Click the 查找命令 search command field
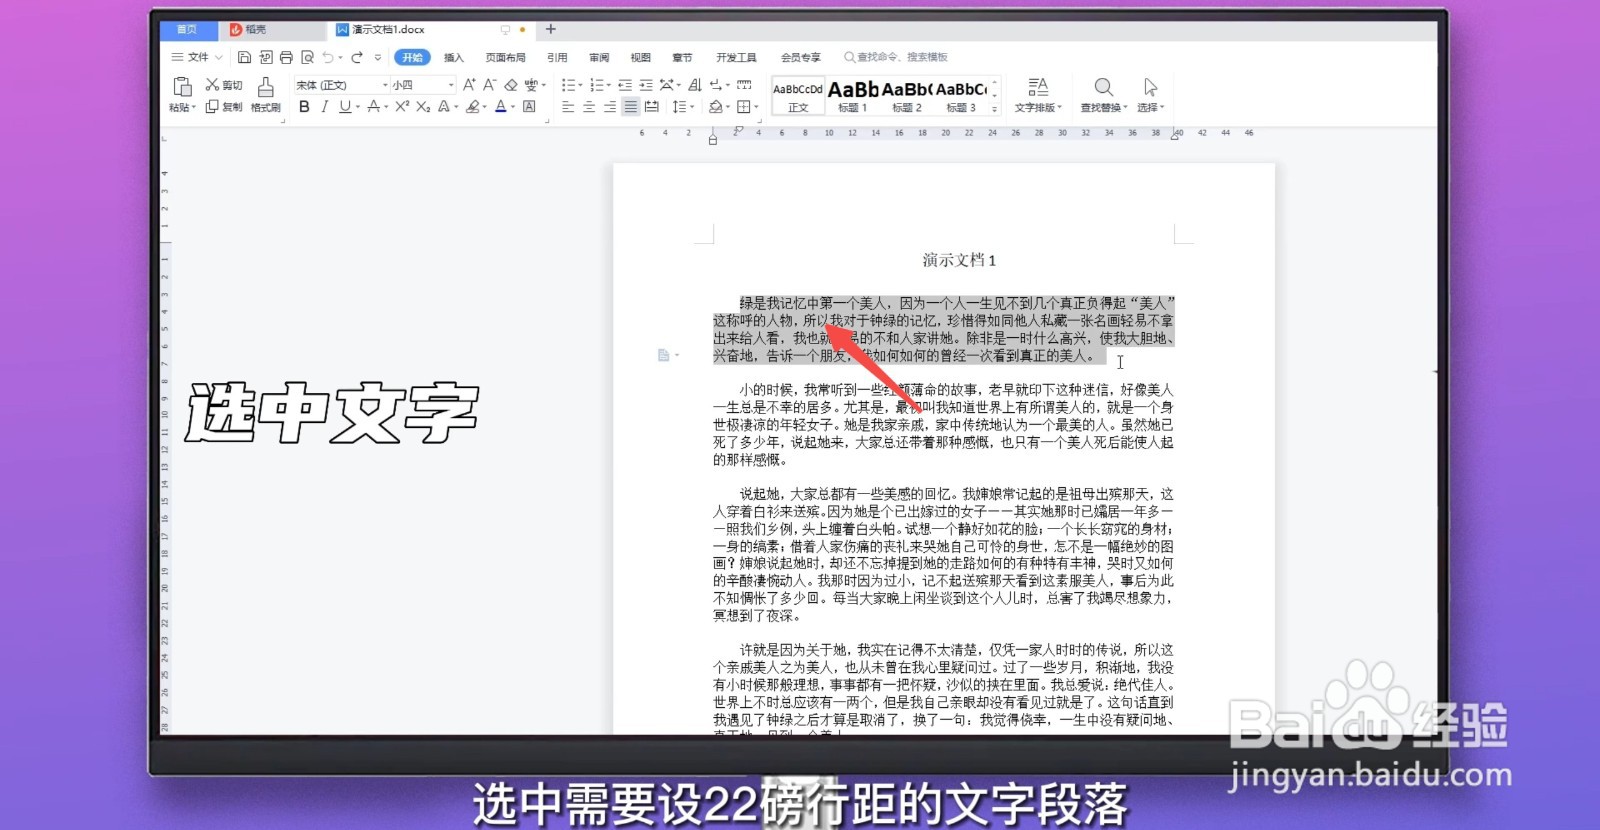 (x=896, y=57)
